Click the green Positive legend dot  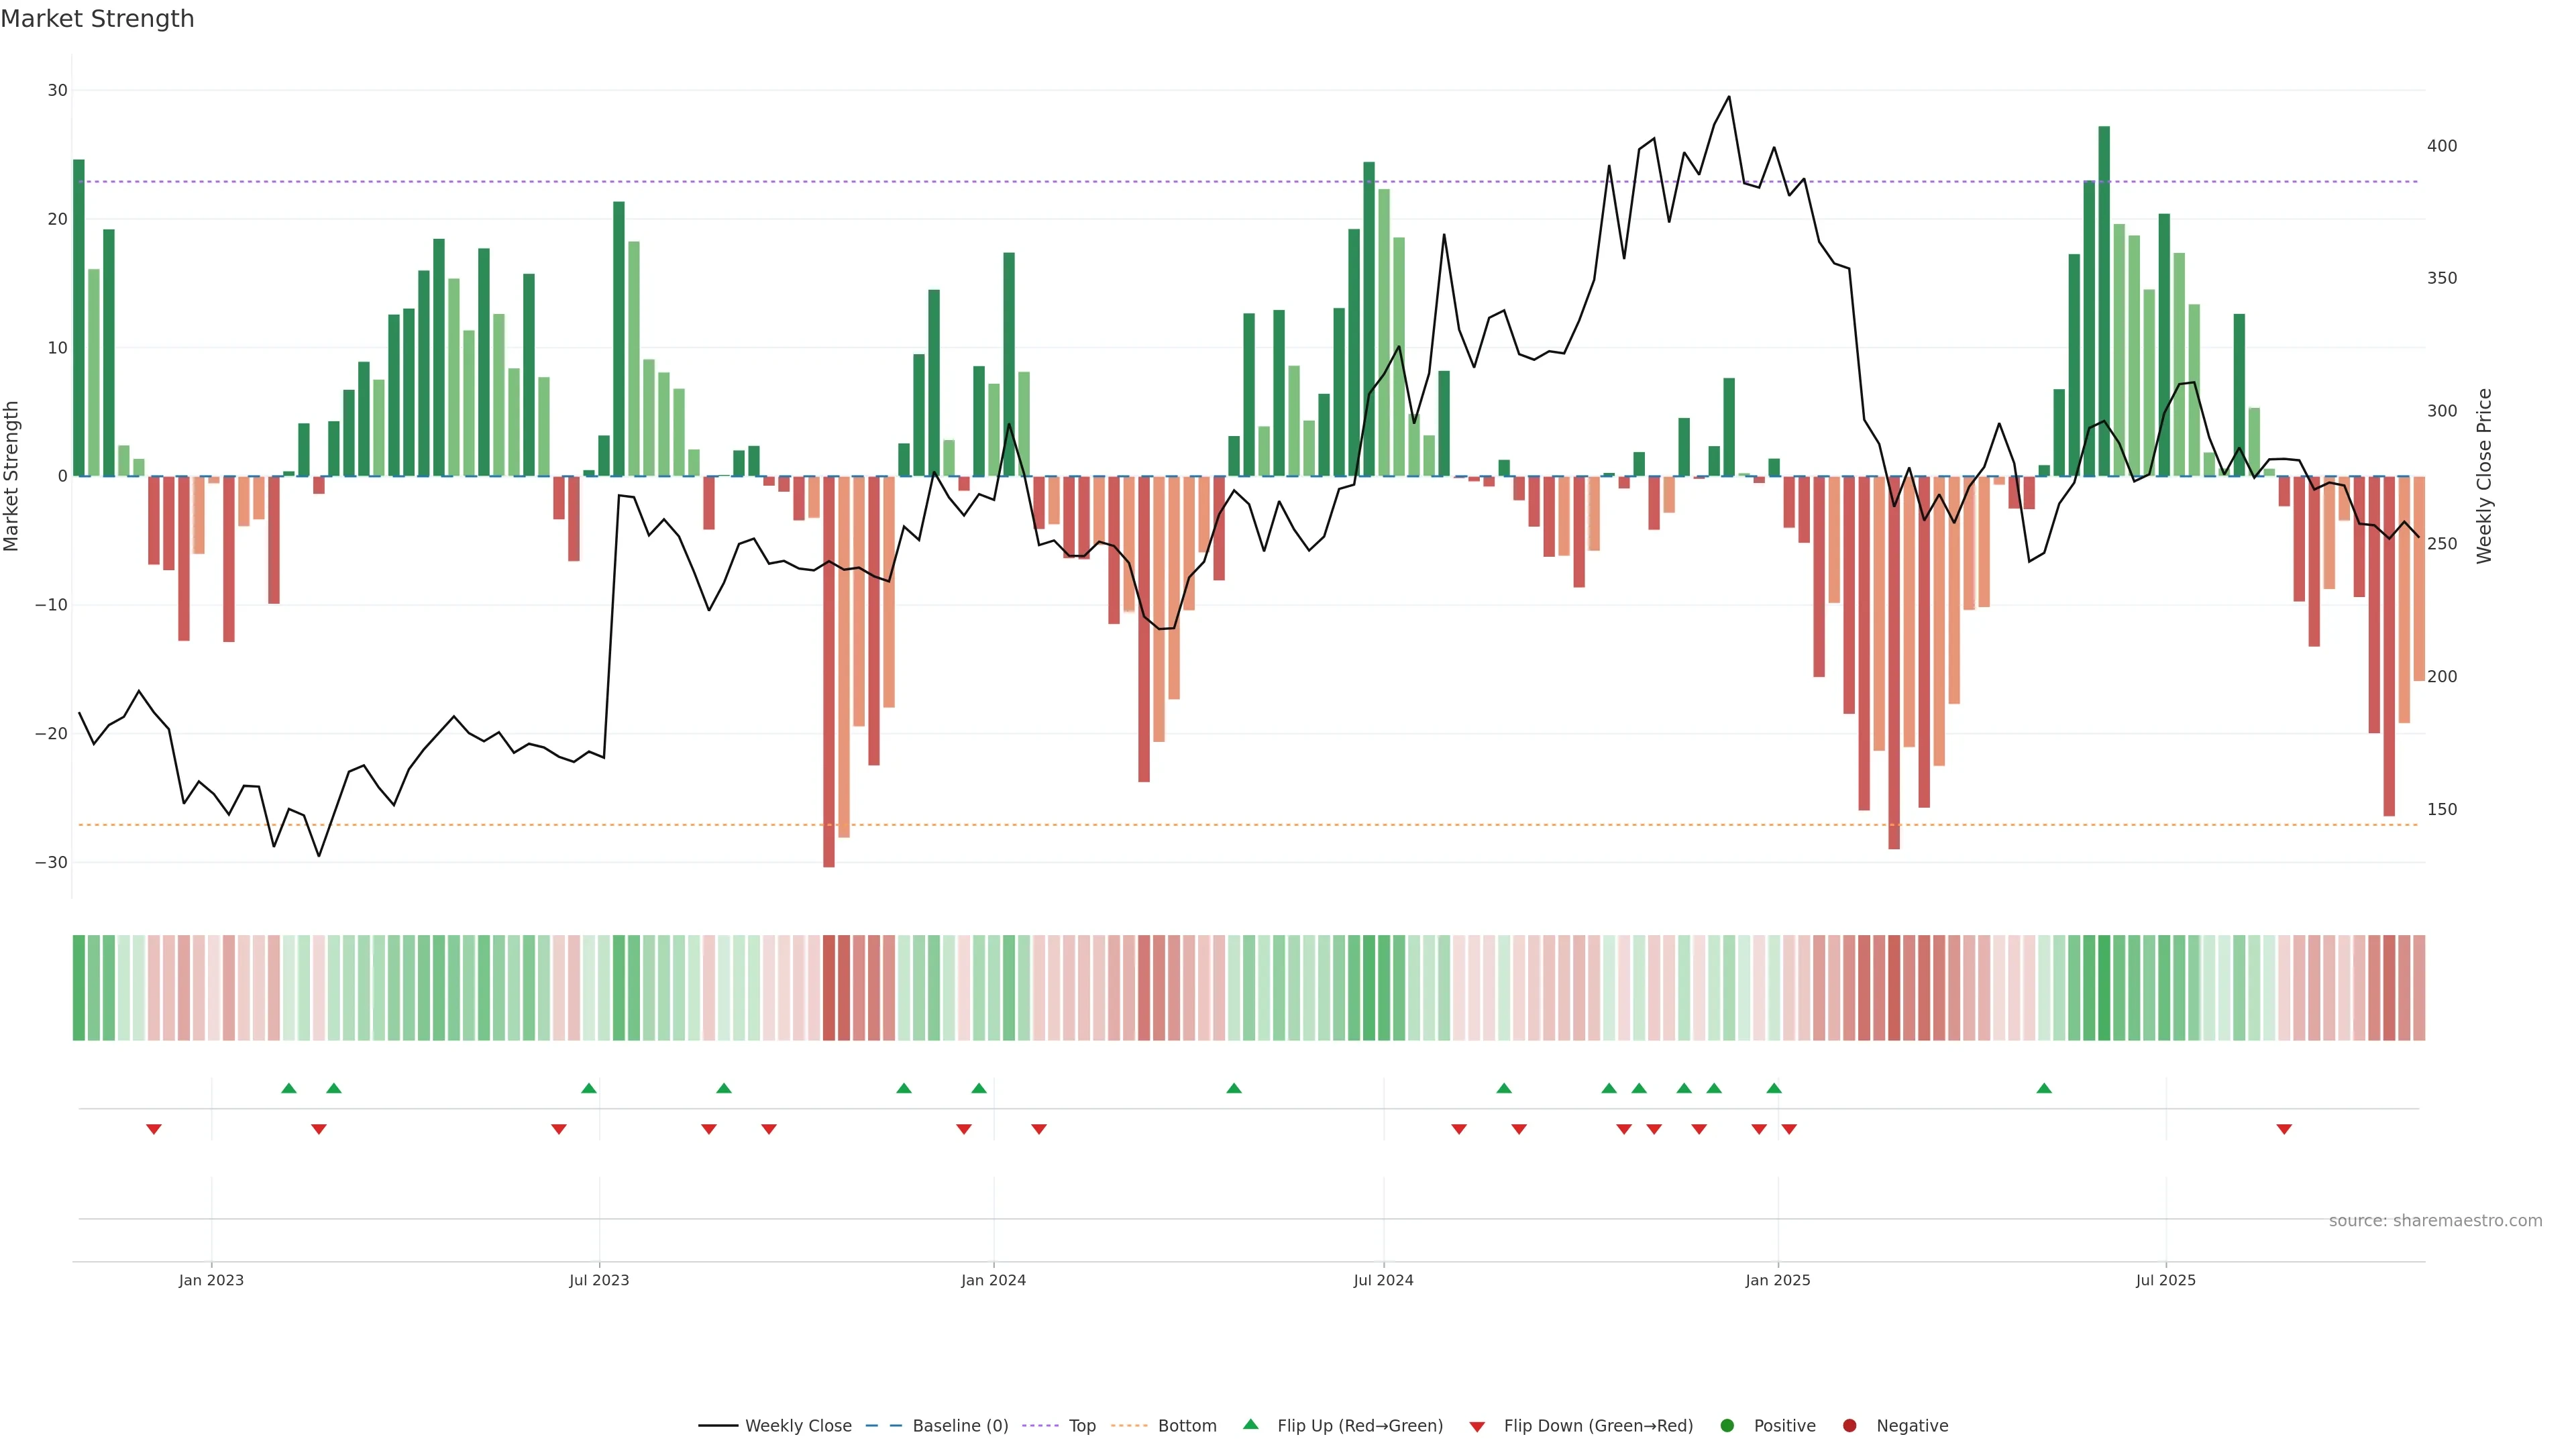pyautogui.click(x=1727, y=1425)
